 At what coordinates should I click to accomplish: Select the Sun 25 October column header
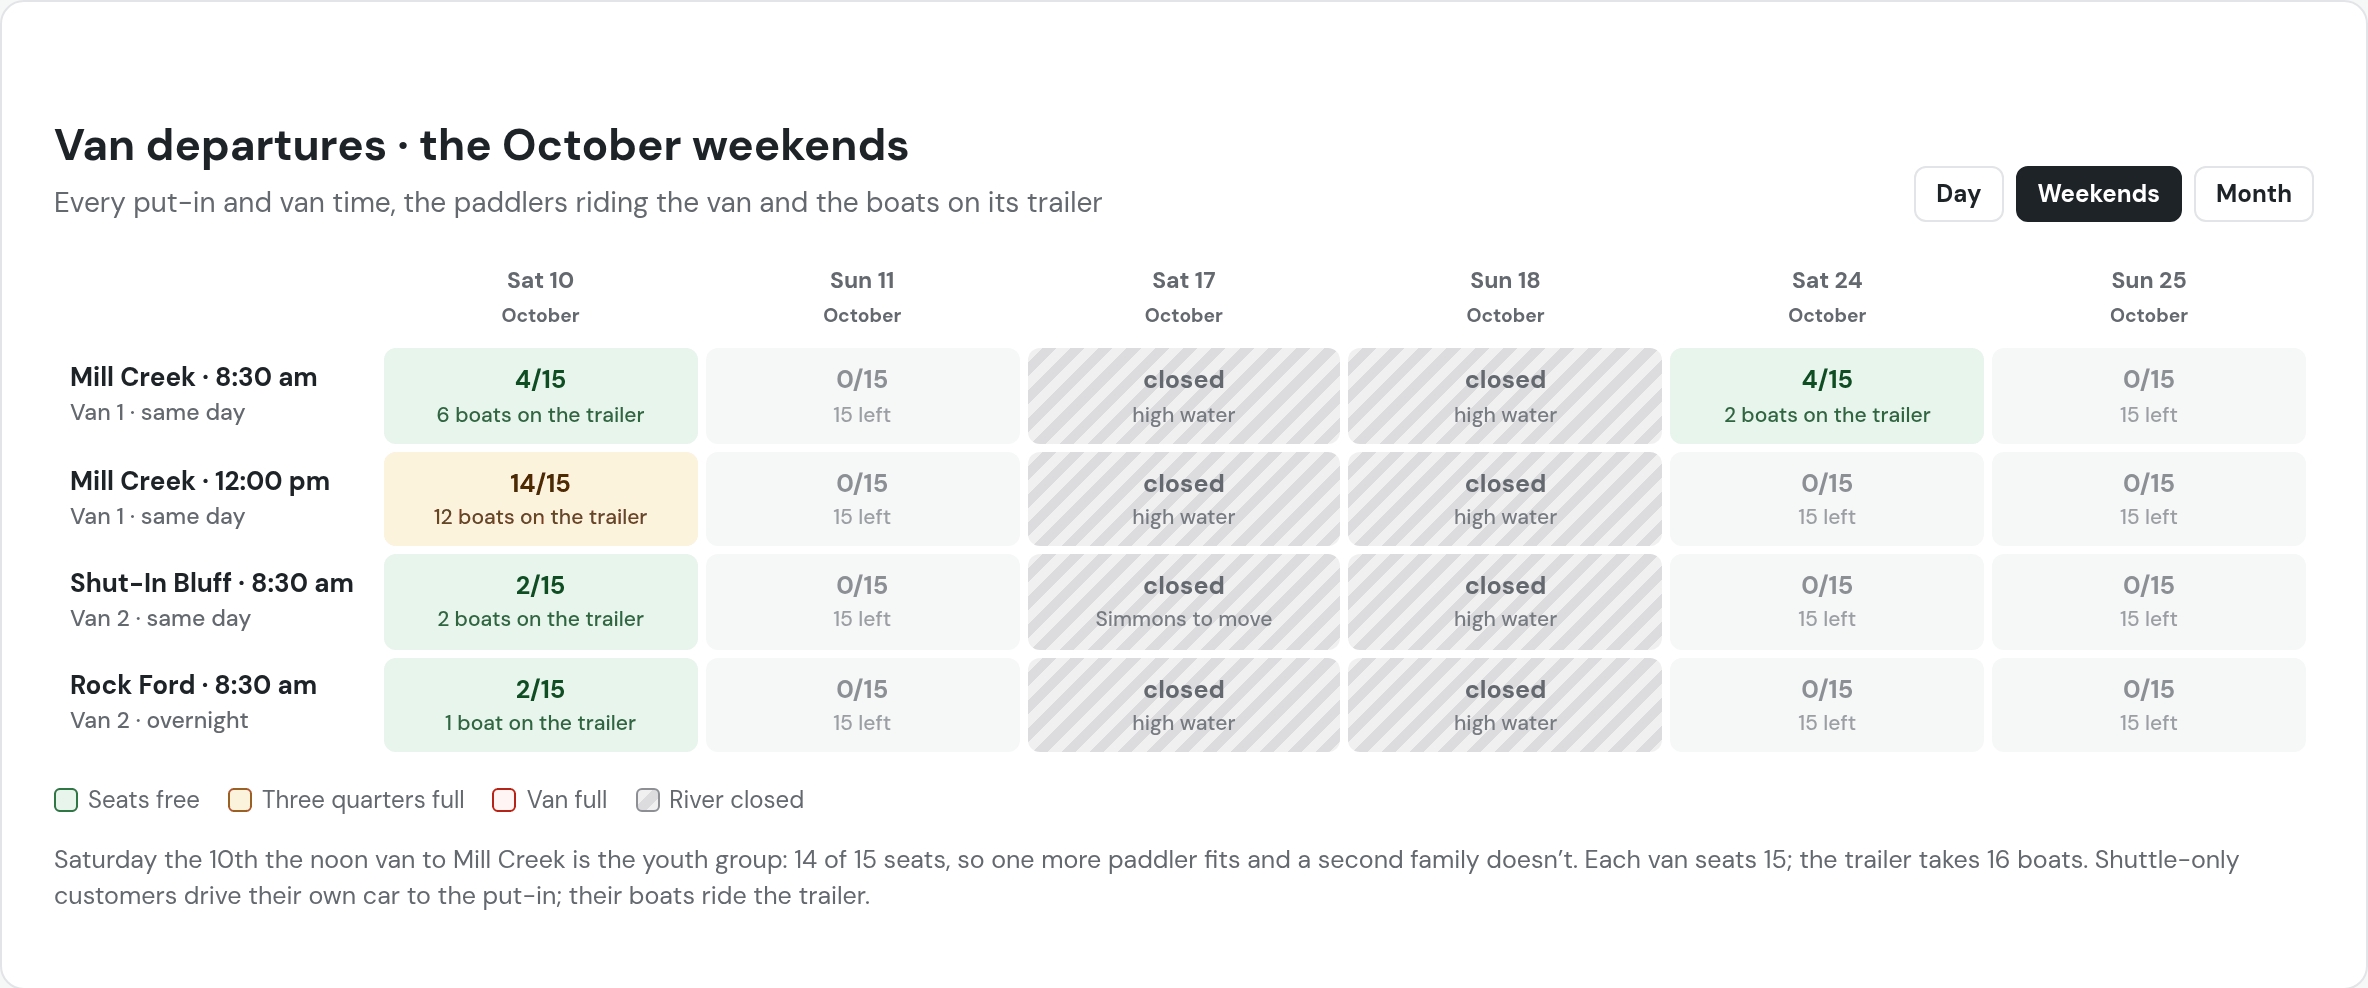(x=2148, y=297)
